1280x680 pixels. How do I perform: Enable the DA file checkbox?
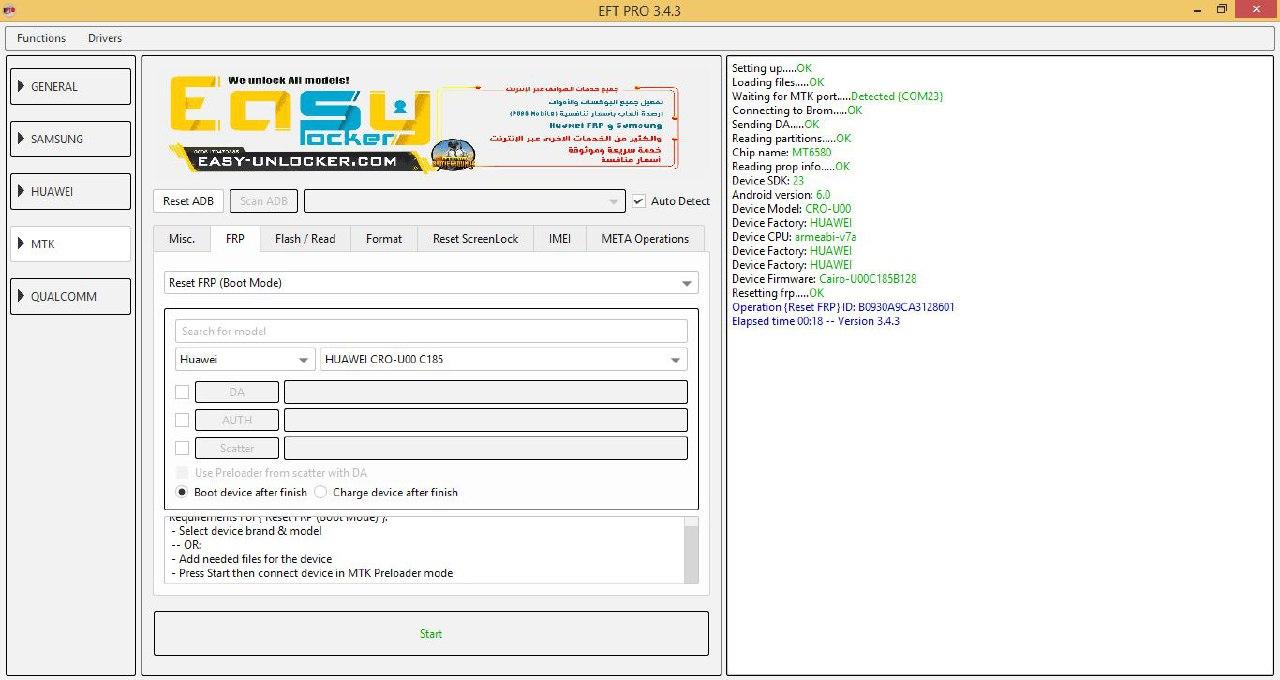click(x=182, y=392)
